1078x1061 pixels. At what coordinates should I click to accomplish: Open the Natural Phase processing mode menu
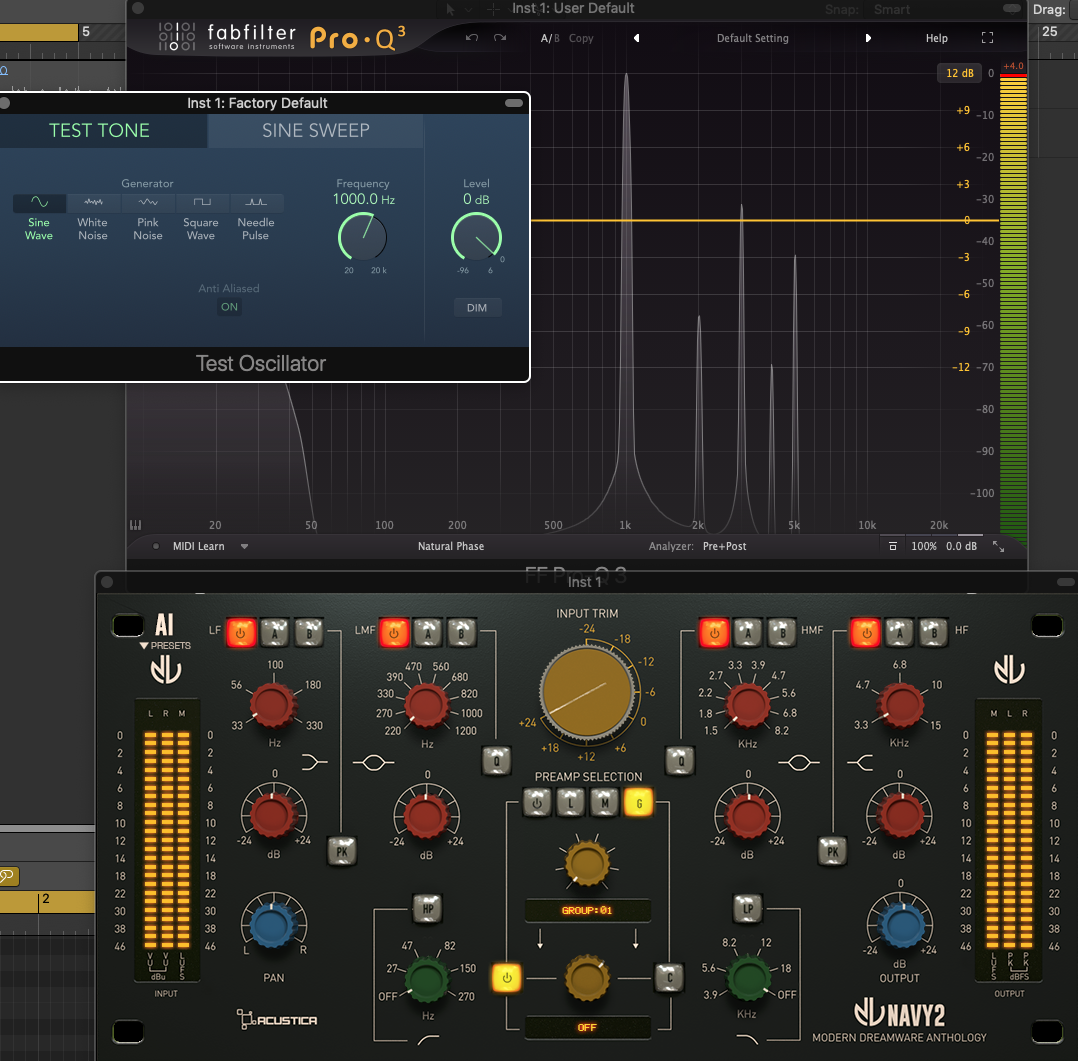tap(451, 546)
